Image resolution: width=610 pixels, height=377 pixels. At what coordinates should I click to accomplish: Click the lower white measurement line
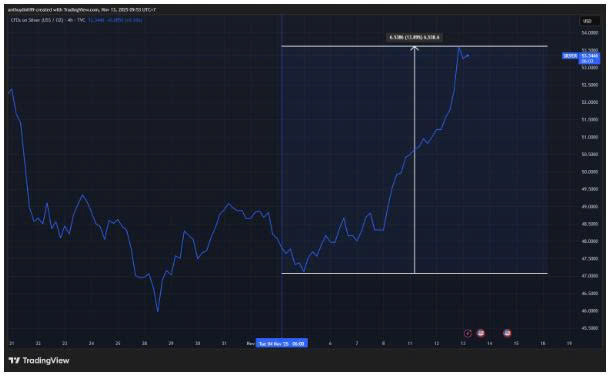(x=414, y=274)
